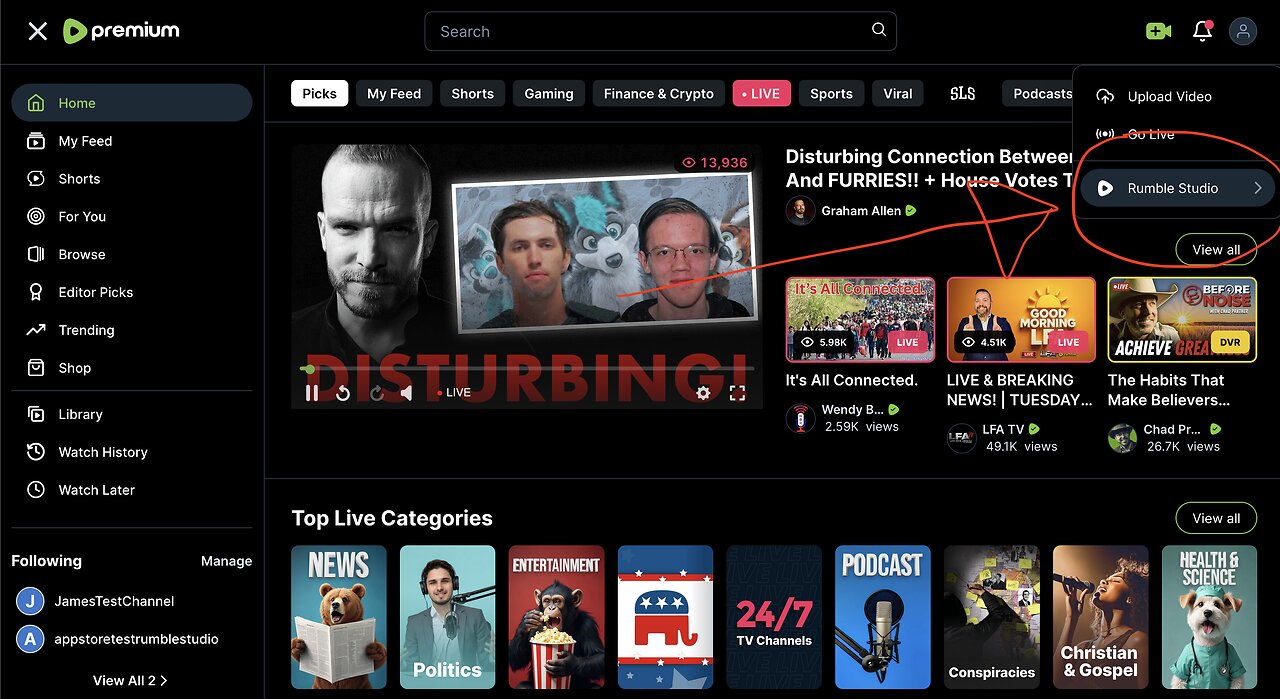Screen dimensions: 1280x699
Task: Pause the live video
Action: click(312, 393)
